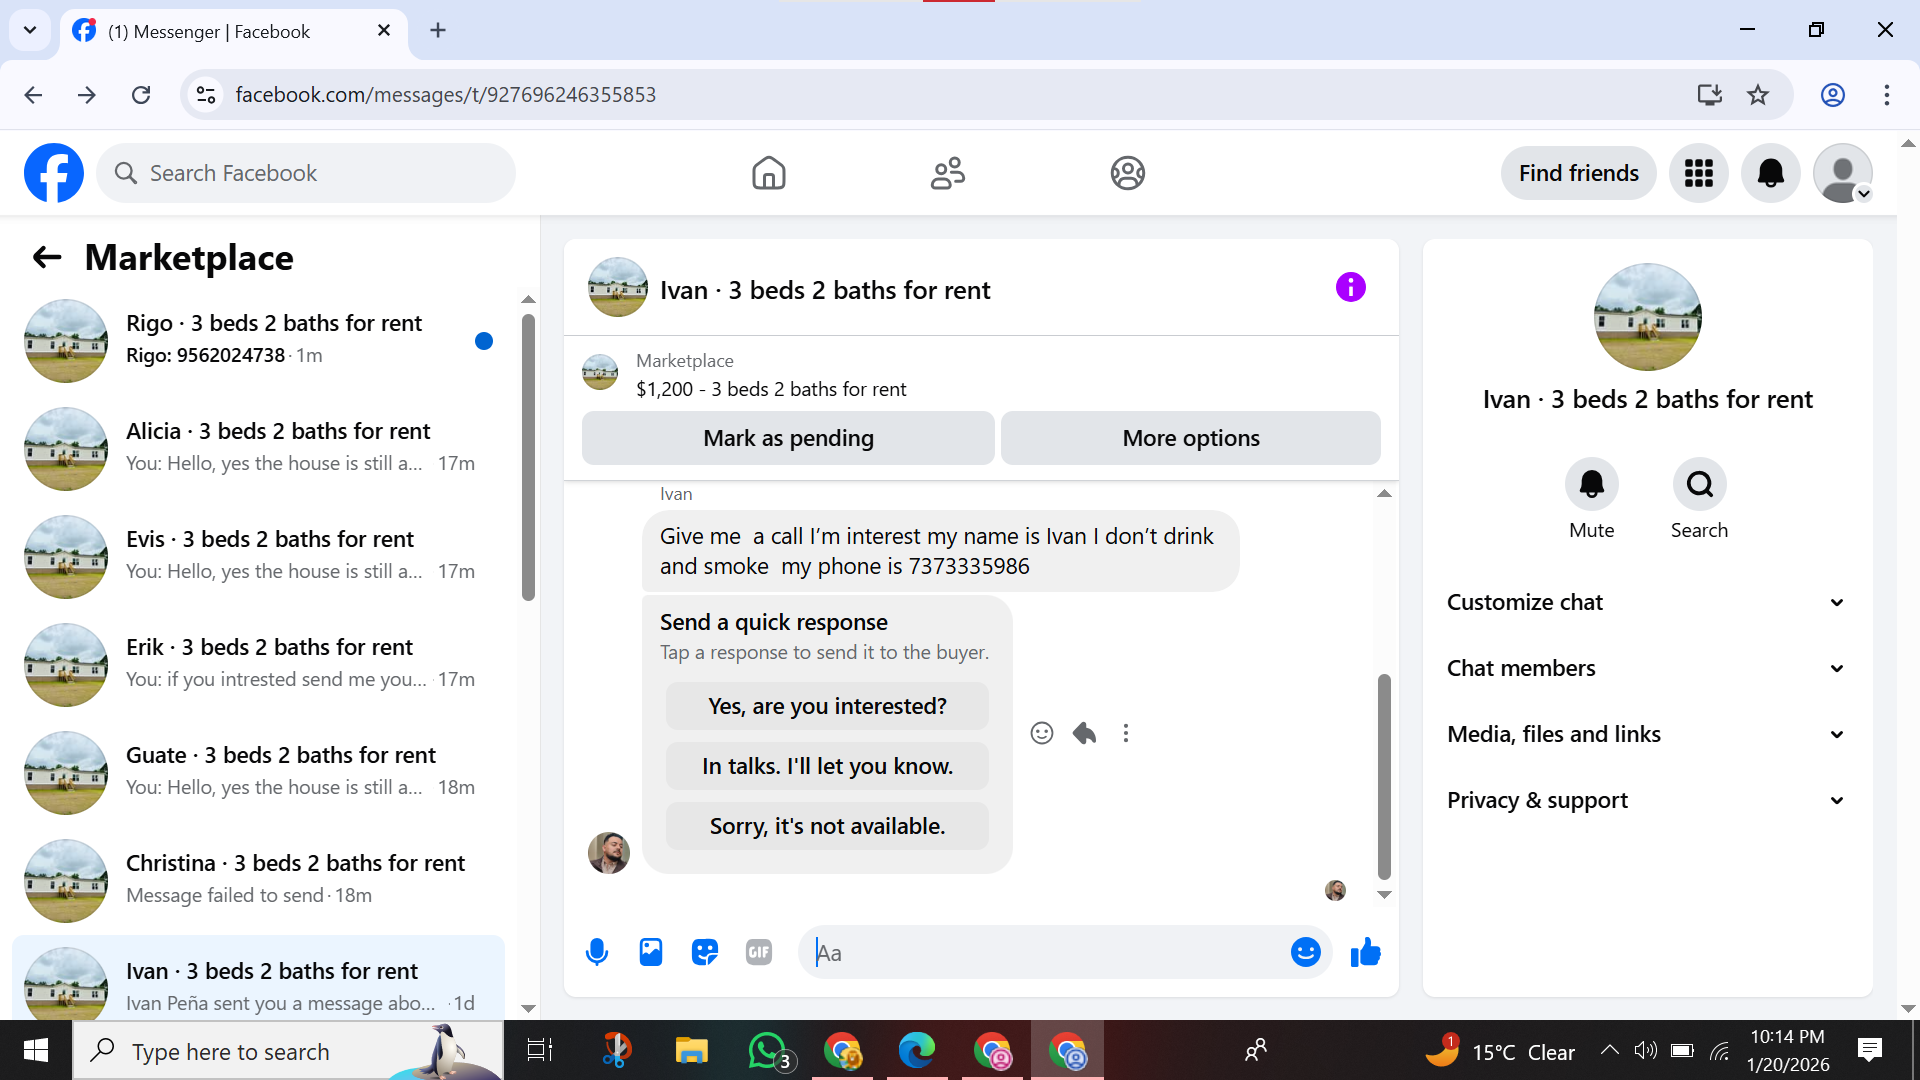Expand Chat members section
Viewport: 1920px width, 1080px height.
click(x=1647, y=668)
